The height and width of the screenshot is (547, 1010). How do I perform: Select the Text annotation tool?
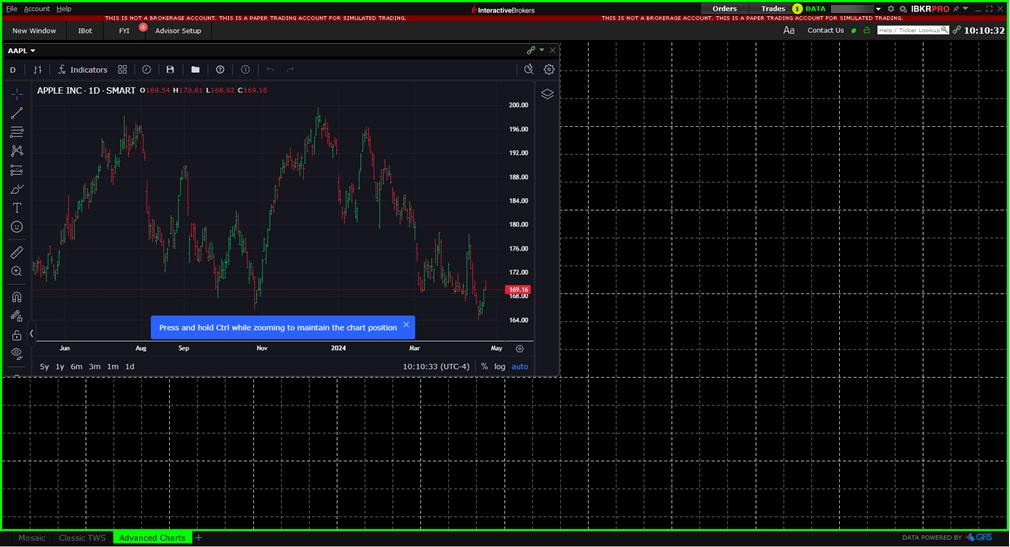tap(17, 208)
